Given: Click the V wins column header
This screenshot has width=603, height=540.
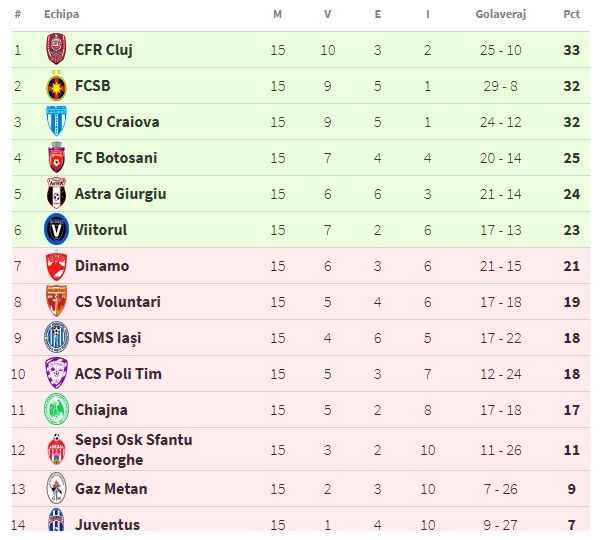Looking at the screenshot, I should [x=327, y=15].
